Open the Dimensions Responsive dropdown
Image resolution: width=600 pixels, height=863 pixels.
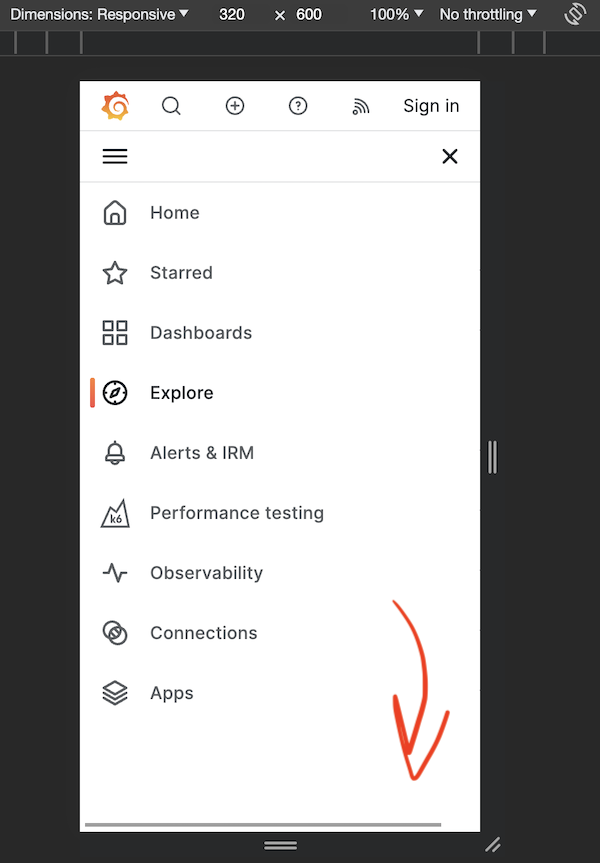click(x=97, y=14)
